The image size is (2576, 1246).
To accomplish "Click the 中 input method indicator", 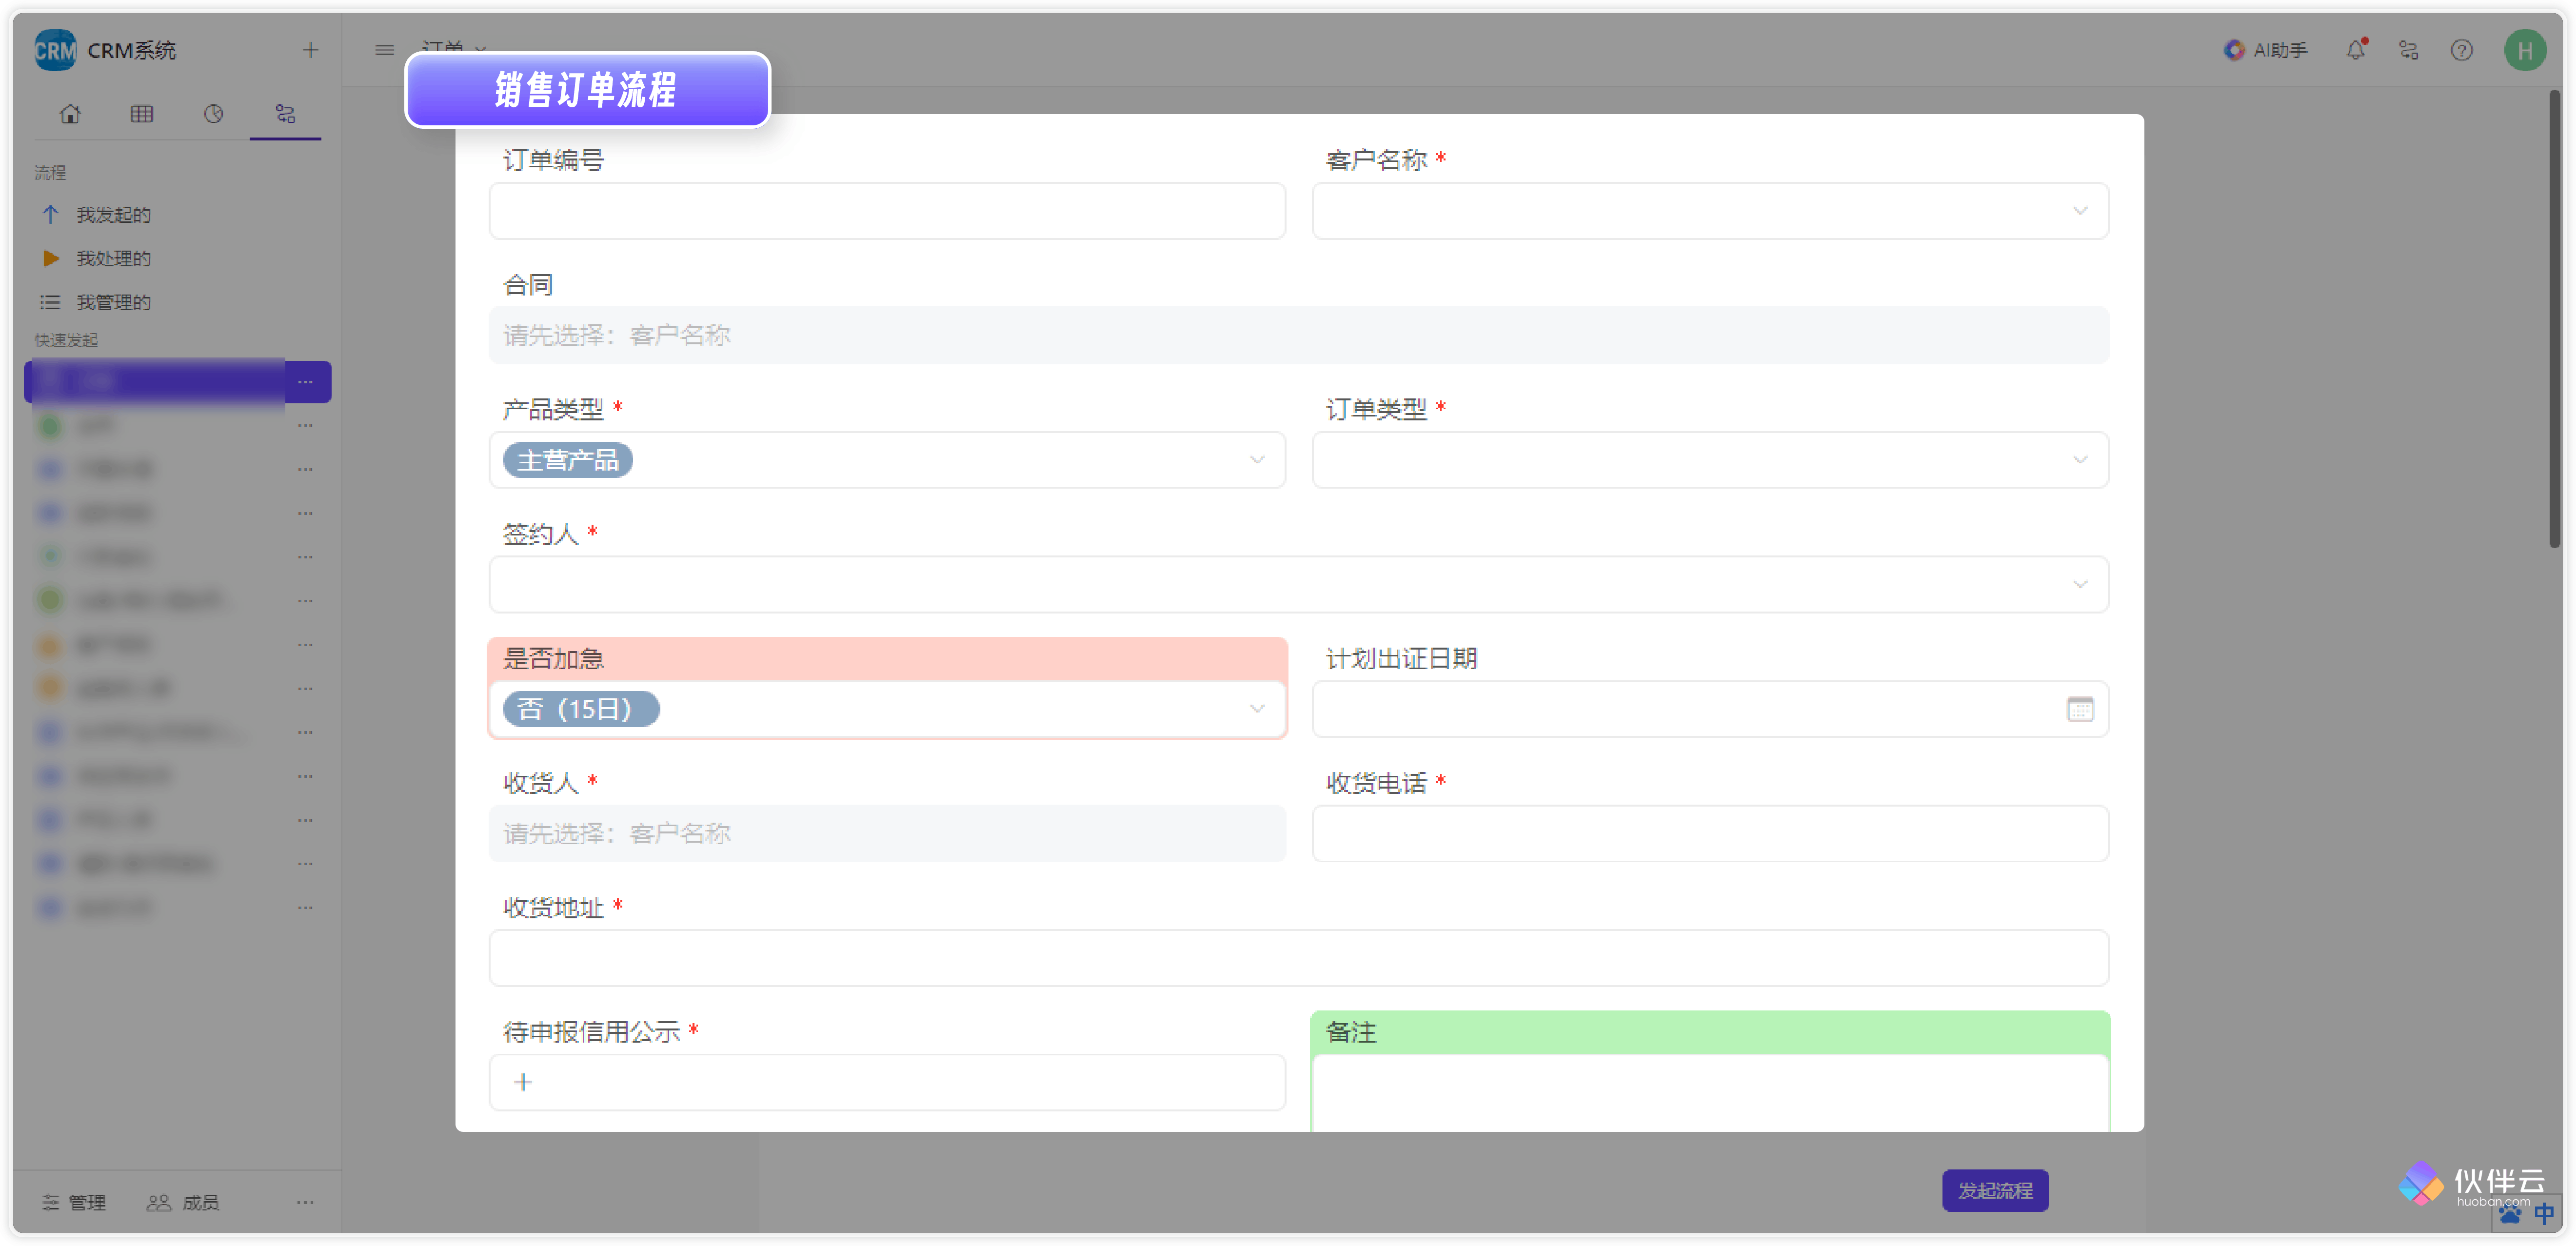I will 2544,1213.
